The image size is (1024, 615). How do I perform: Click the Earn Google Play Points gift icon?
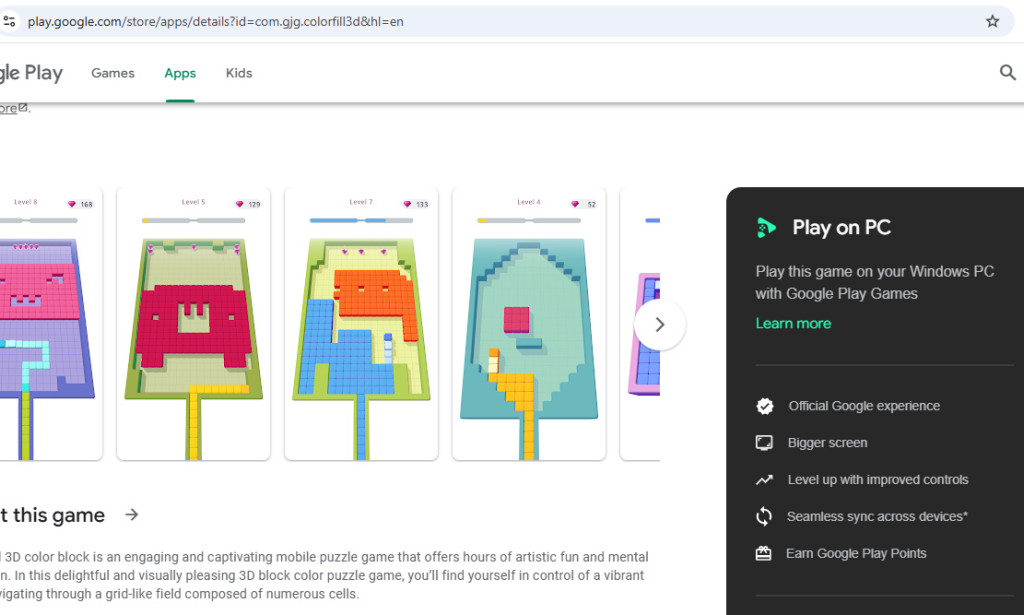[x=765, y=552]
